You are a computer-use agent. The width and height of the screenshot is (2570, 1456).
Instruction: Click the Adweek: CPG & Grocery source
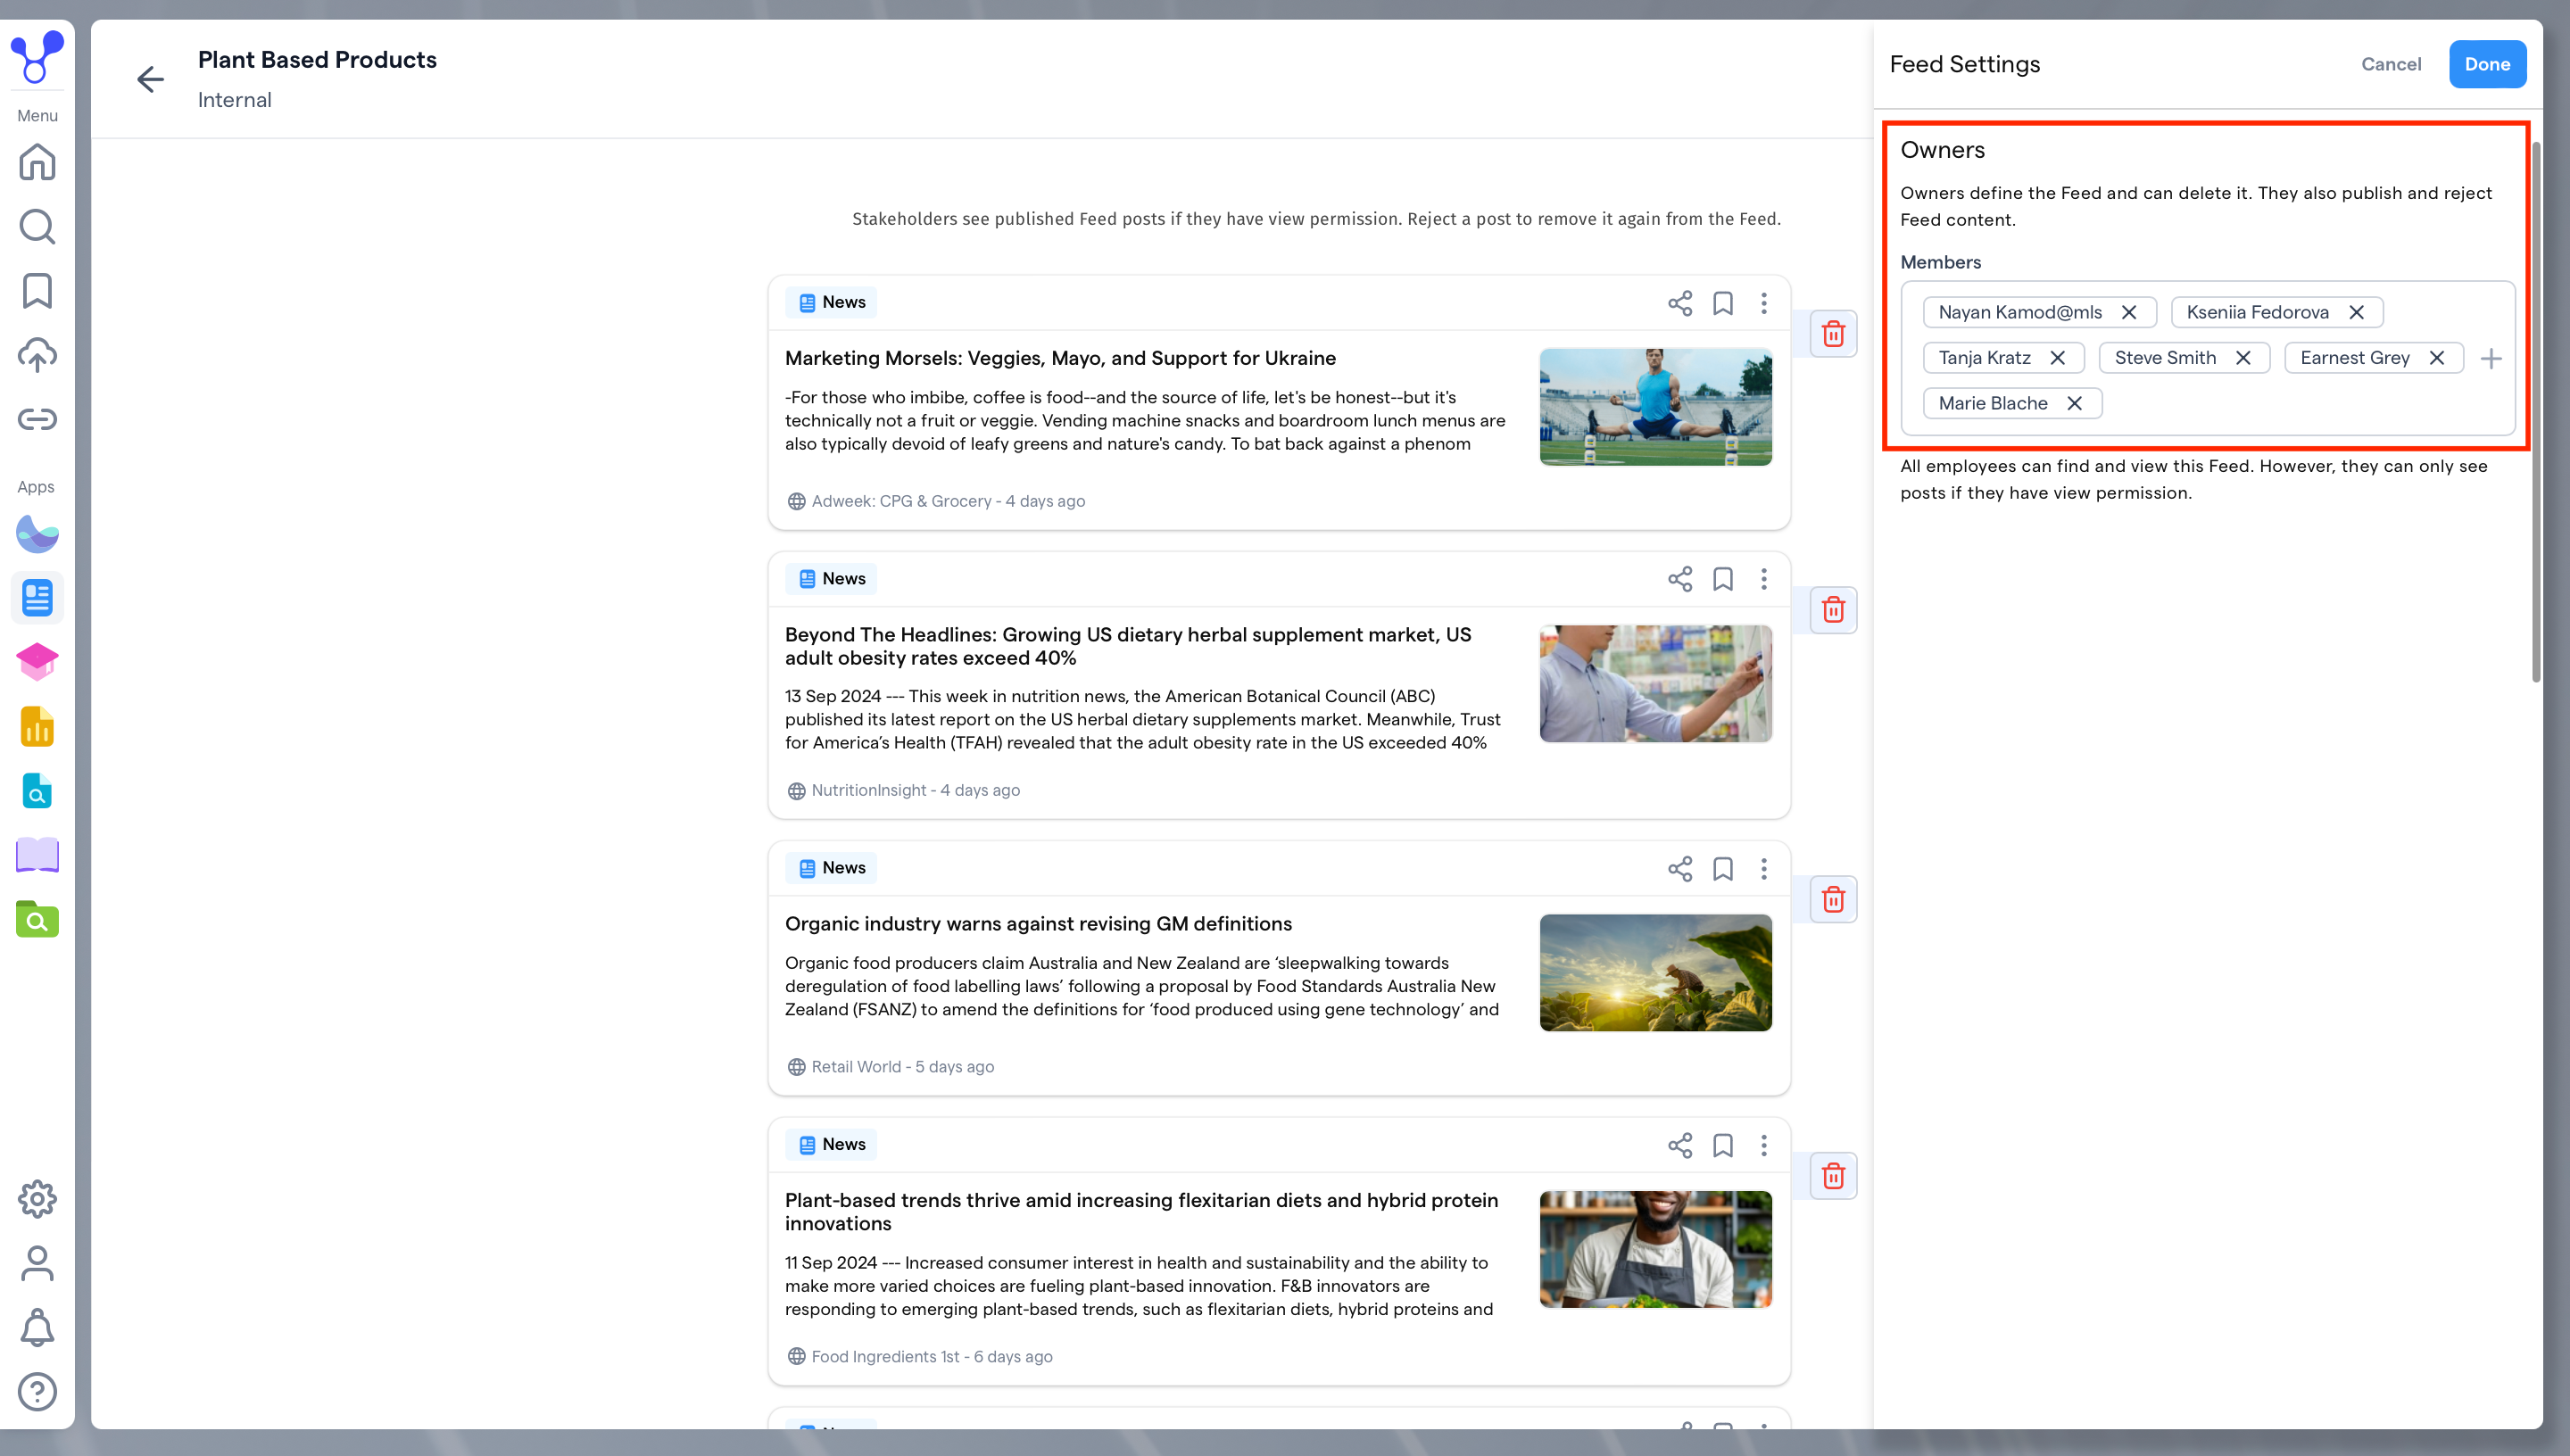pyautogui.click(x=901, y=501)
